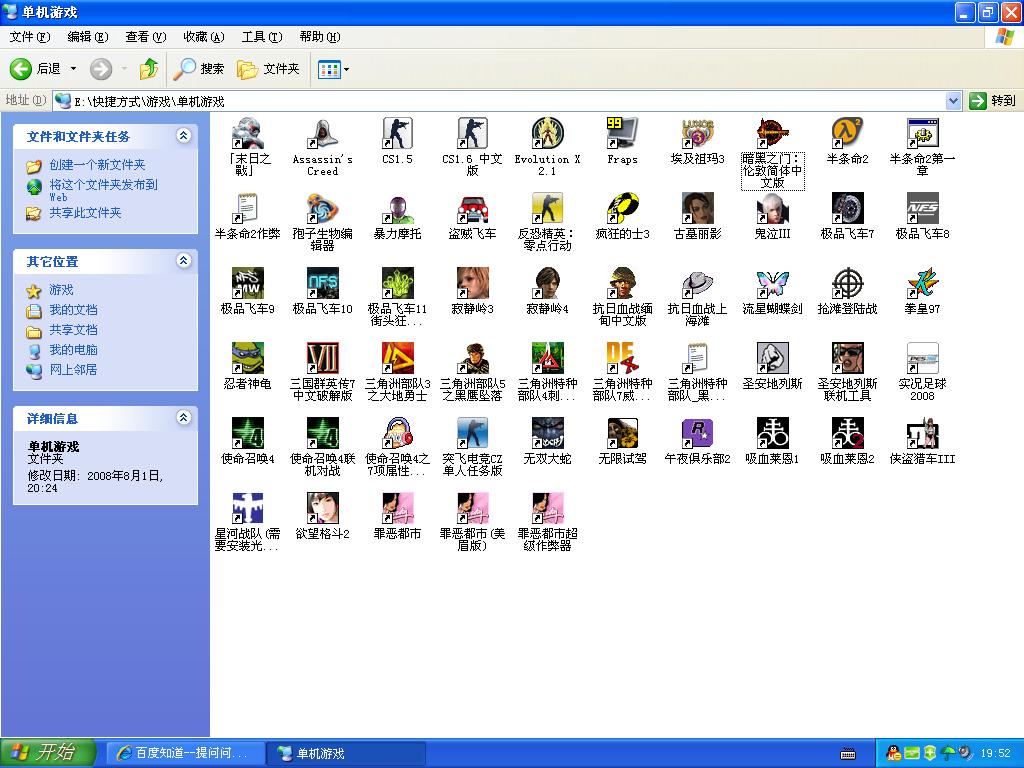Collapse the 文件和文件夹任务 panel
The image size is (1024, 768).
click(184, 136)
